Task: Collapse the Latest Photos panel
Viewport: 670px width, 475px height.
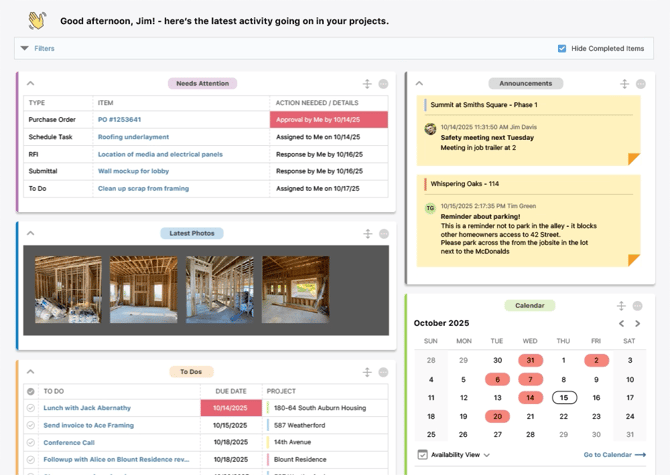Action: point(30,233)
